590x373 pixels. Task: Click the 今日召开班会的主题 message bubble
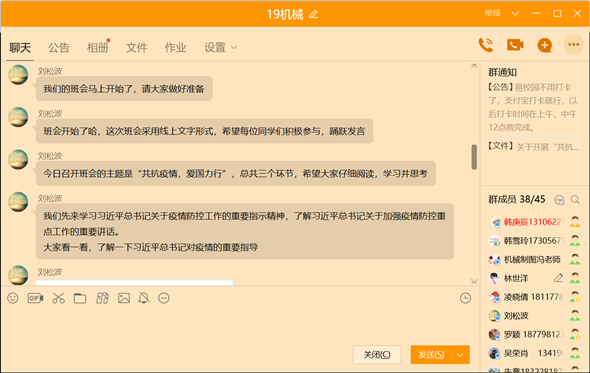click(236, 174)
